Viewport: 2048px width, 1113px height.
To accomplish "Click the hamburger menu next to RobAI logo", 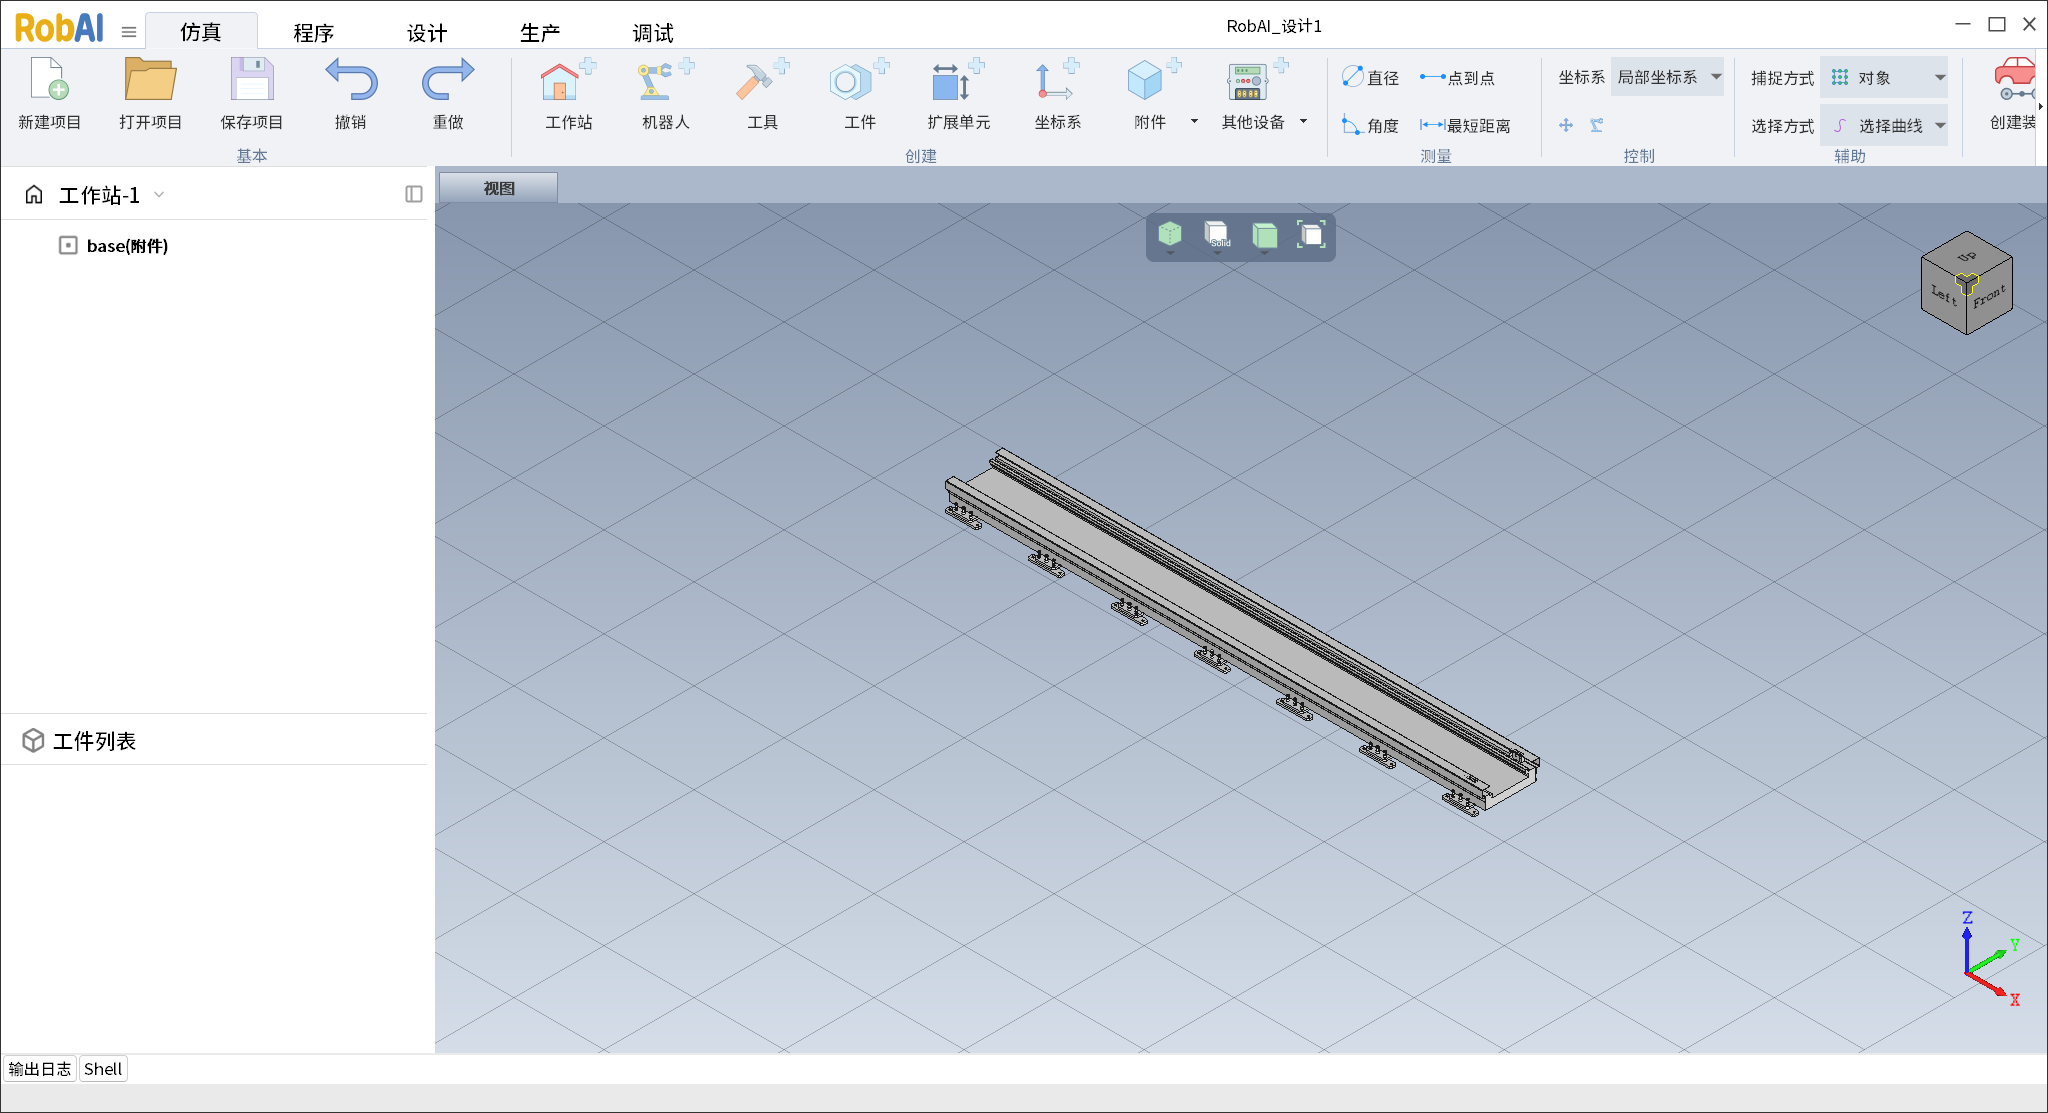I will tap(129, 32).
